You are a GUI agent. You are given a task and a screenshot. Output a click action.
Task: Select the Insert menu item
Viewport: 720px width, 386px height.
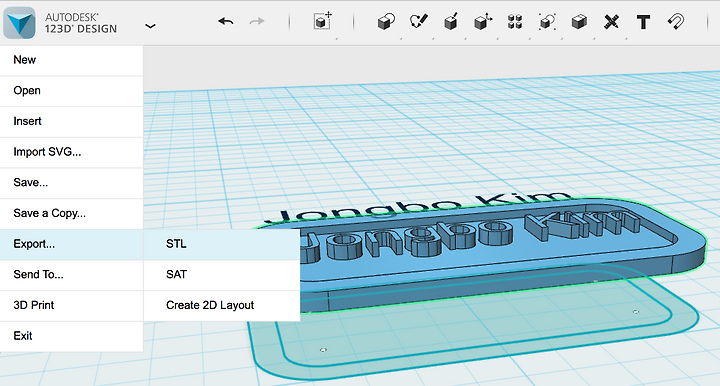71,122
